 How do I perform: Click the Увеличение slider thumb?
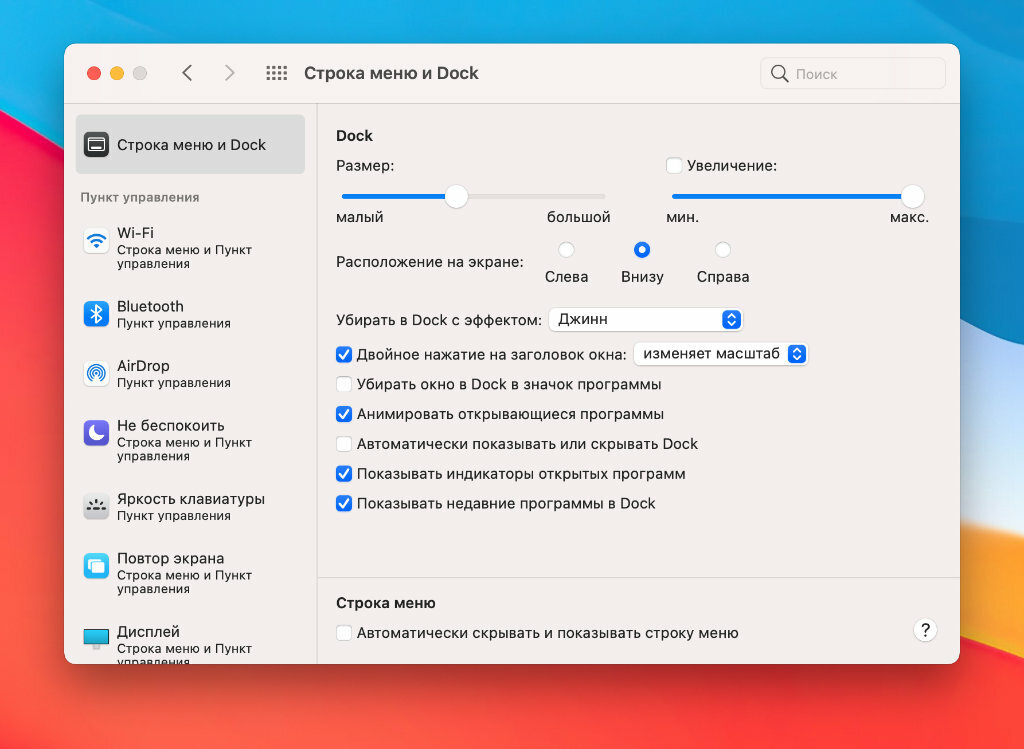click(x=912, y=196)
